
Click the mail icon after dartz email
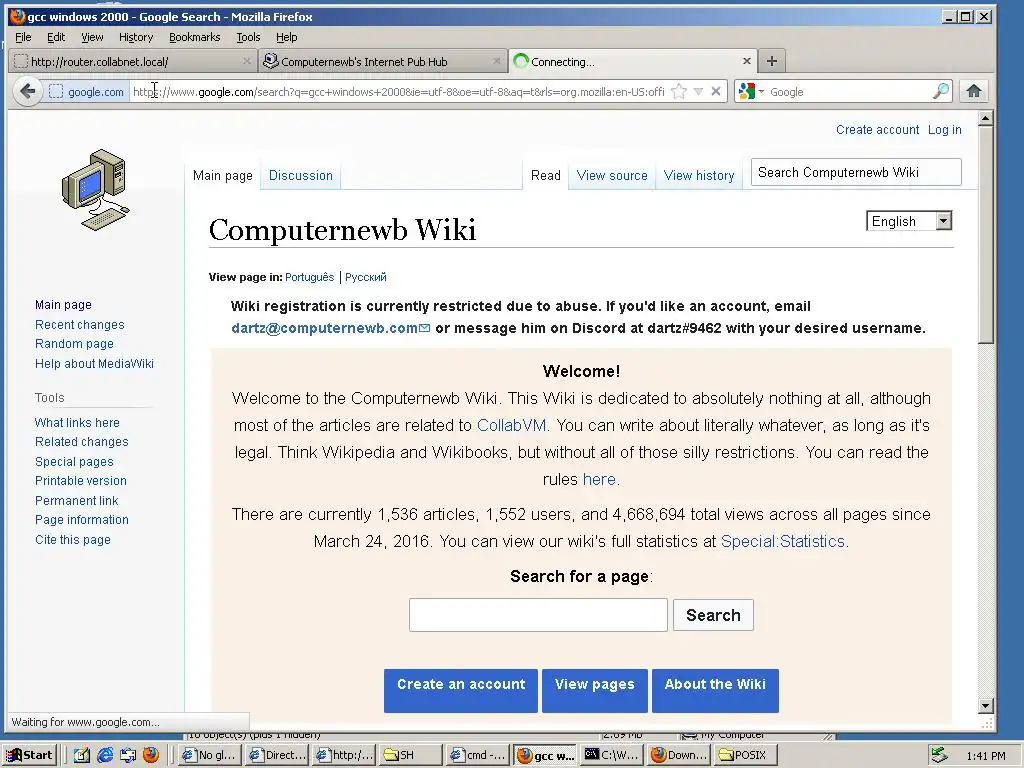(424, 328)
